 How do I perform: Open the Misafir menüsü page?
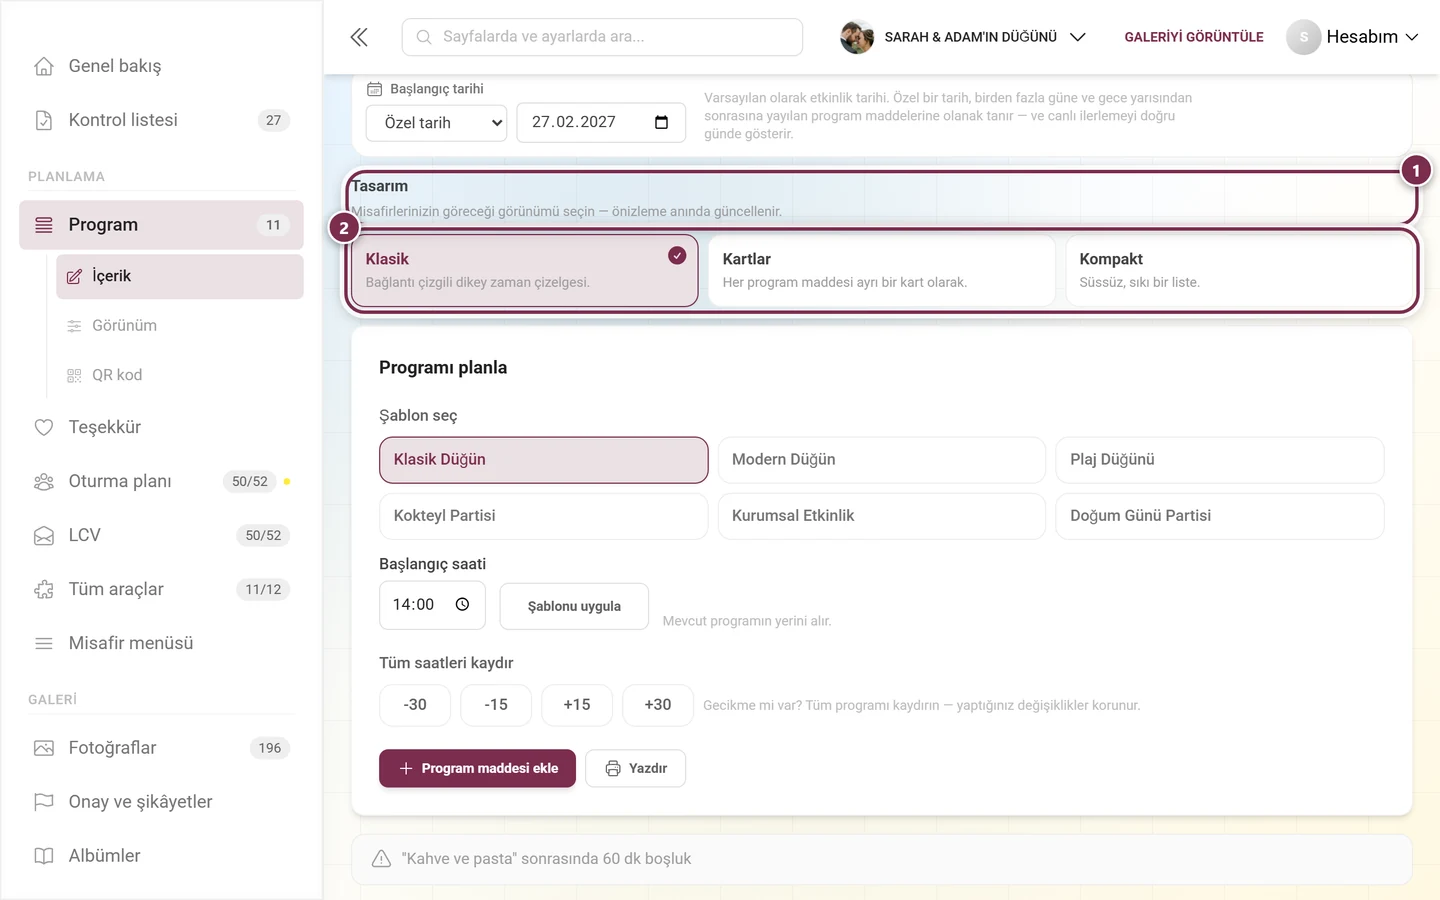(161, 643)
